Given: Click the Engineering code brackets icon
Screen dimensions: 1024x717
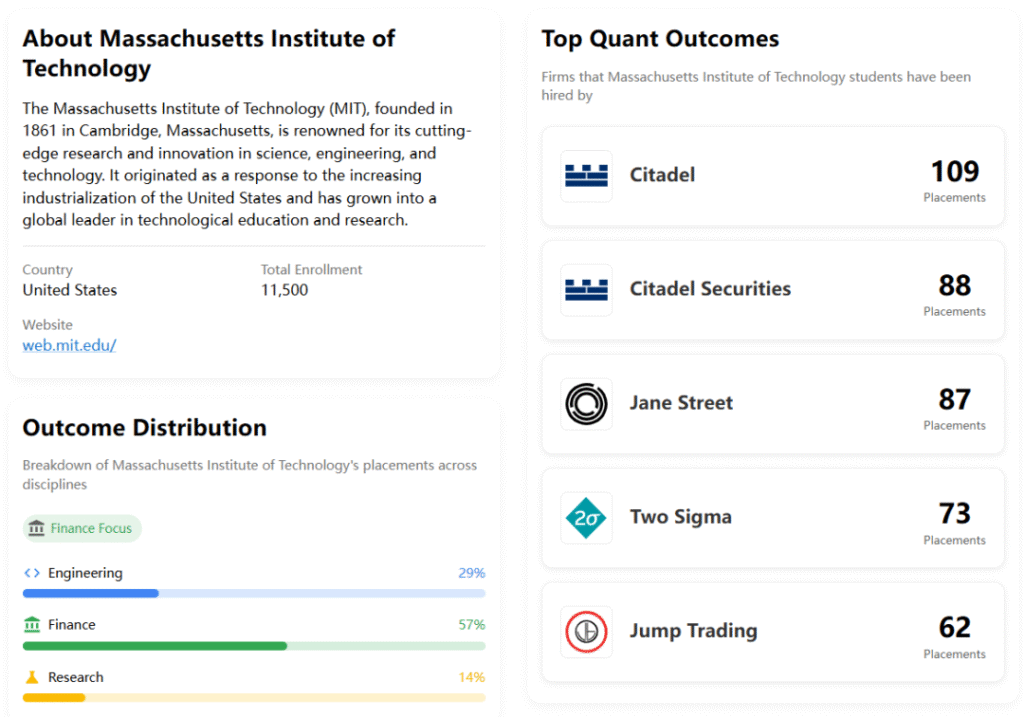Looking at the screenshot, I should 32,573.
